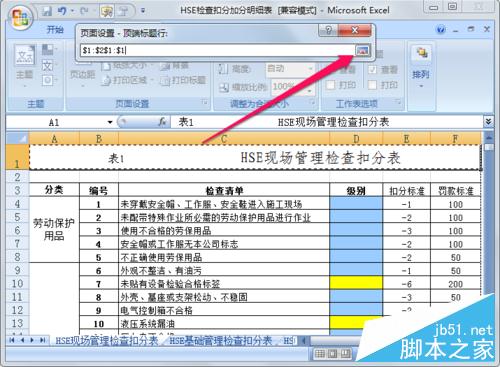Image resolution: width=500 pixels, height=367 pixels.
Task: Open the Name Box dropdown arrow
Action: 110,122
